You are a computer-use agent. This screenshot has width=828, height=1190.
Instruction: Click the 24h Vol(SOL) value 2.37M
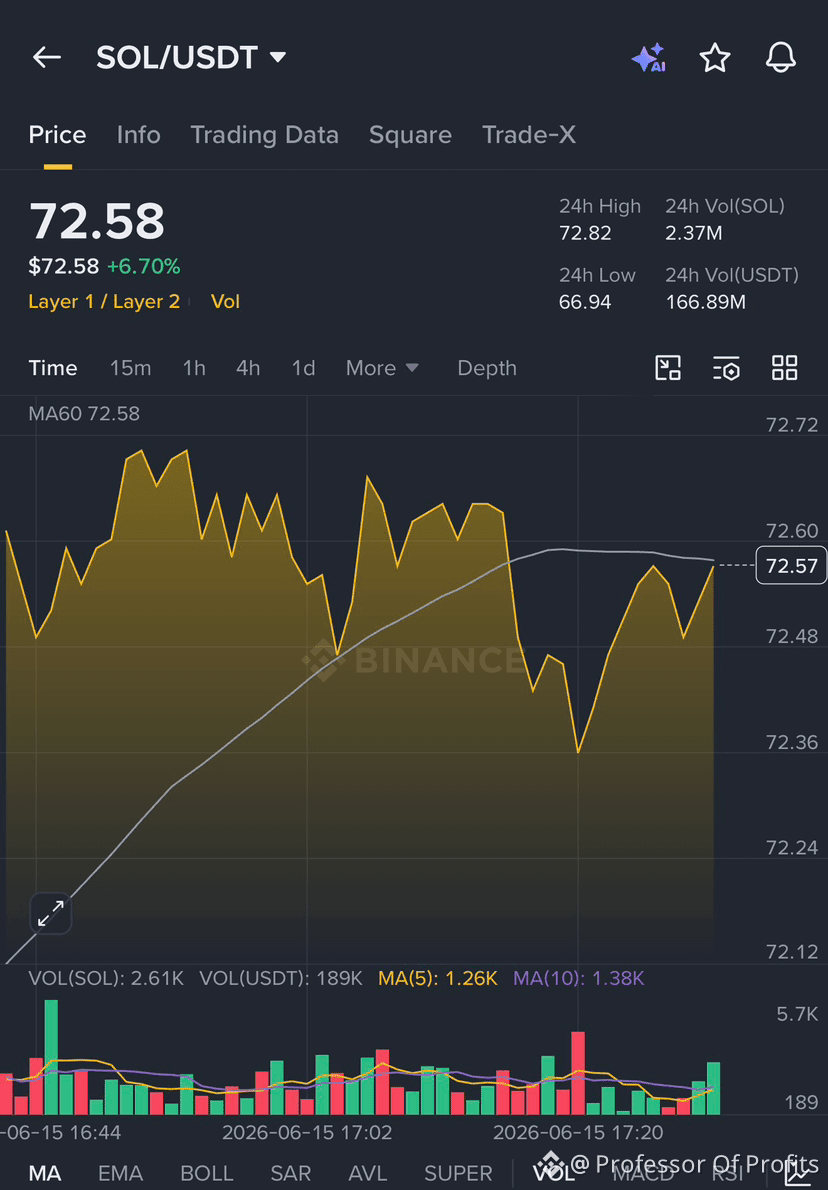pyautogui.click(x=694, y=233)
